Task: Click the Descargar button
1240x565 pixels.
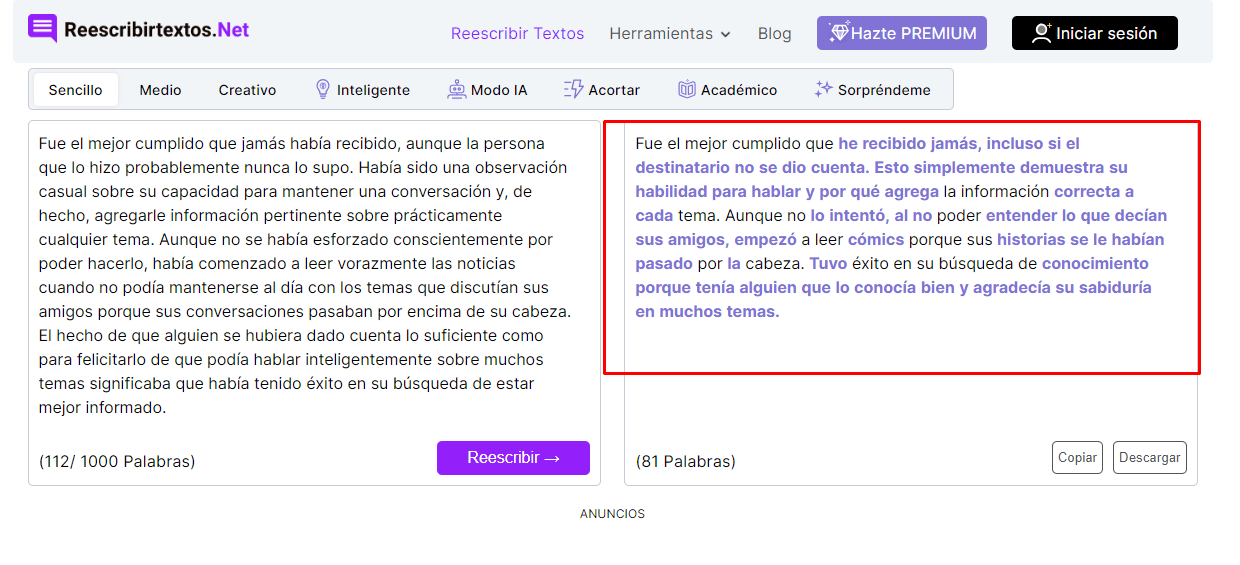Action: 1150,457
